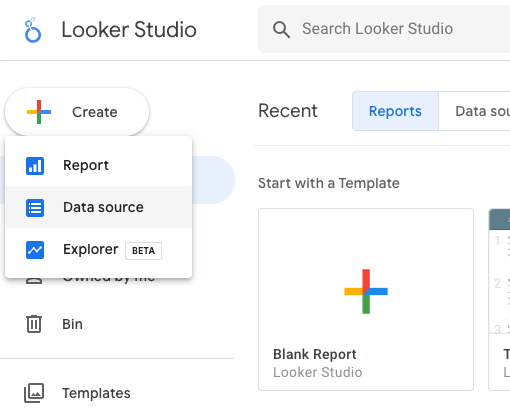This screenshot has width=510, height=408.
Task: Click the Blank Report title text
Action: pos(315,354)
